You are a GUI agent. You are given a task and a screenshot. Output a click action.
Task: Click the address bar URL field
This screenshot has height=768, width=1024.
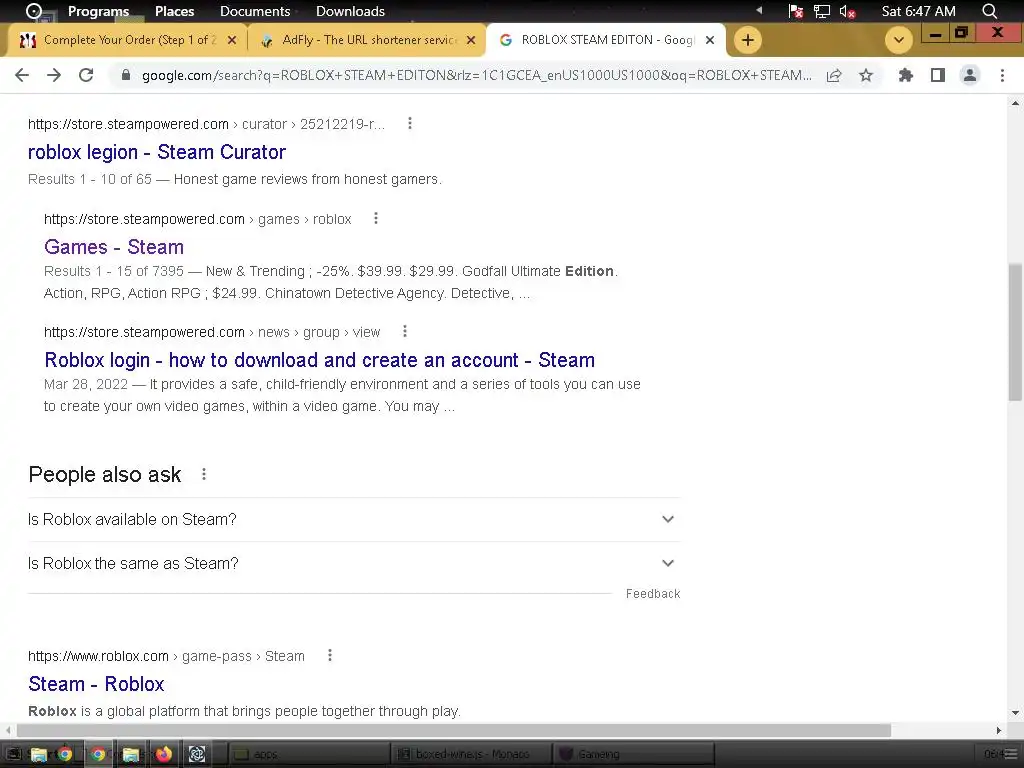[477, 75]
